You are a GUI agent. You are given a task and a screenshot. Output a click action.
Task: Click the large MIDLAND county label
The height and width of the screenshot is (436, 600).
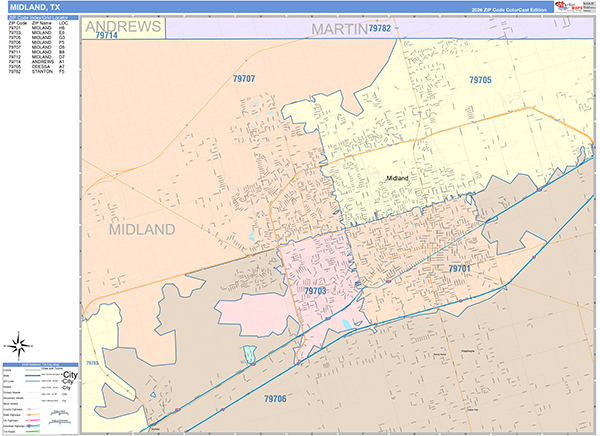tap(142, 229)
